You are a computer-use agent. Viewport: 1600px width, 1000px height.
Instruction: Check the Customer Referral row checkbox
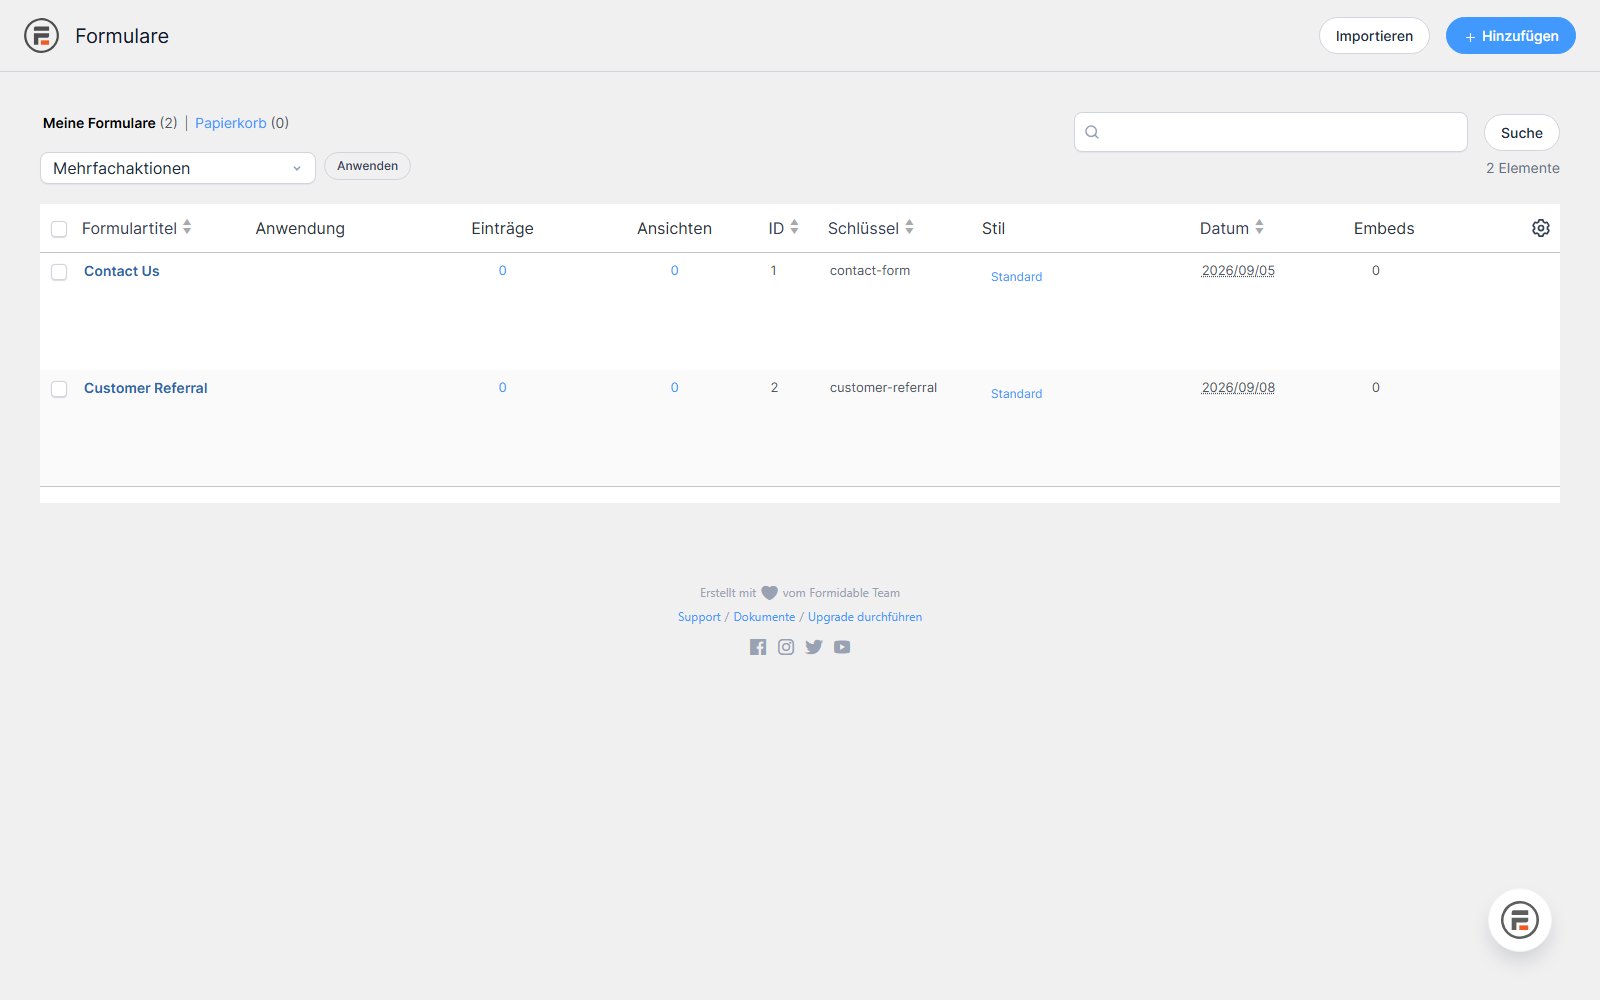tap(59, 389)
